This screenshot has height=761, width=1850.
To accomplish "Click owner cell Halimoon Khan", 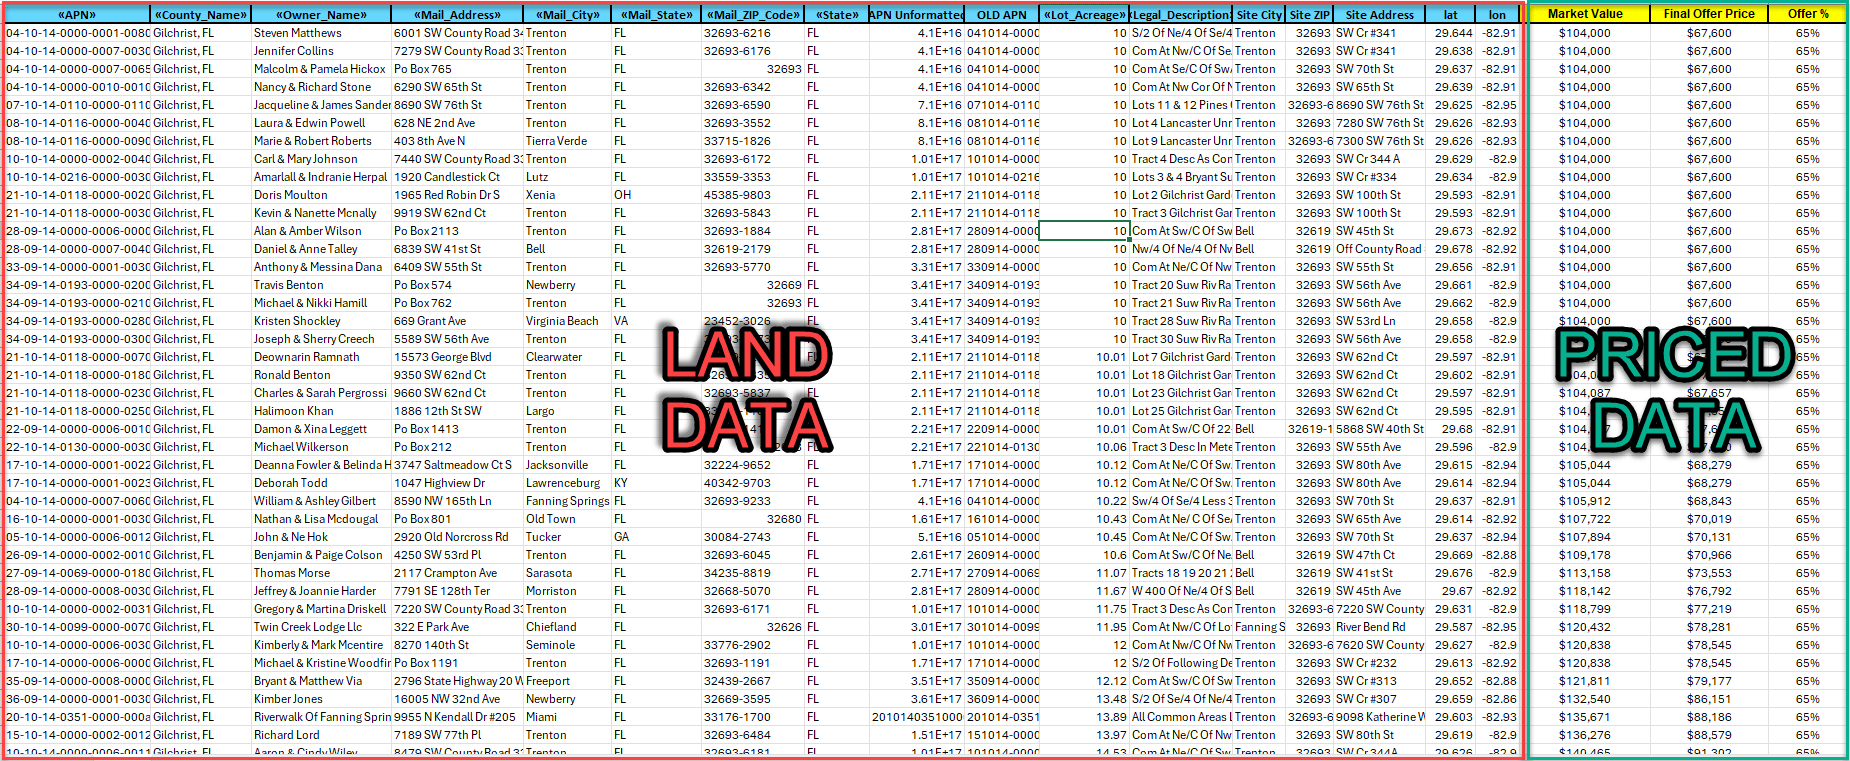I will click(320, 411).
